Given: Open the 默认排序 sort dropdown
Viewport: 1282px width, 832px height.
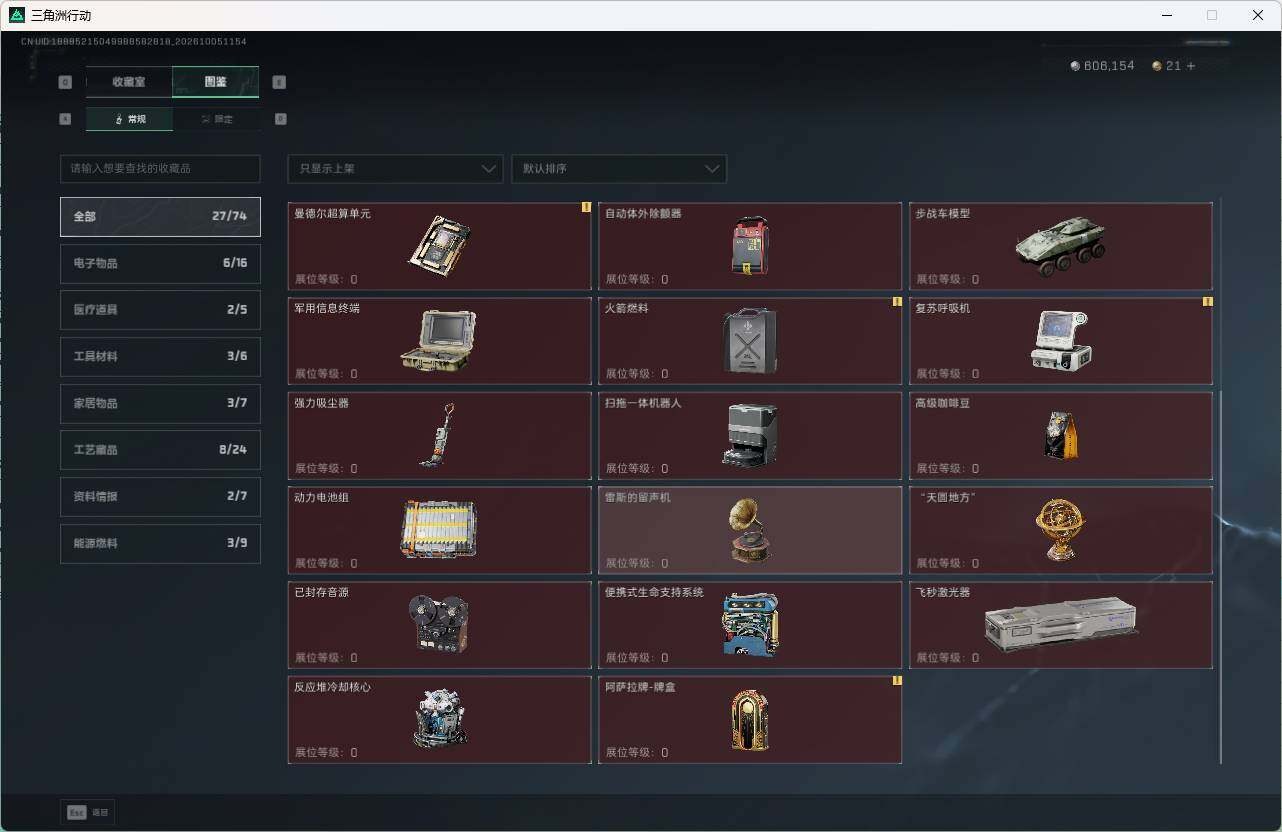Looking at the screenshot, I should pyautogui.click(x=619, y=169).
